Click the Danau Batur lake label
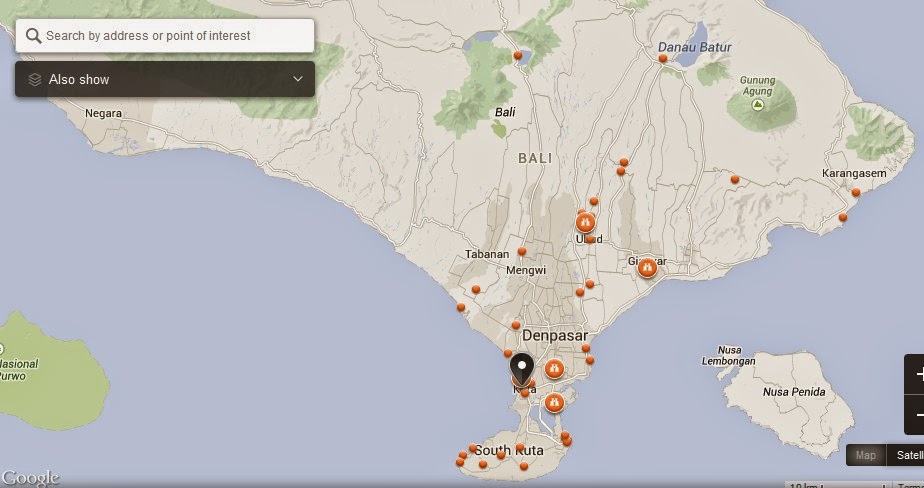The image size is (924, 488). (x=695, y=47)
